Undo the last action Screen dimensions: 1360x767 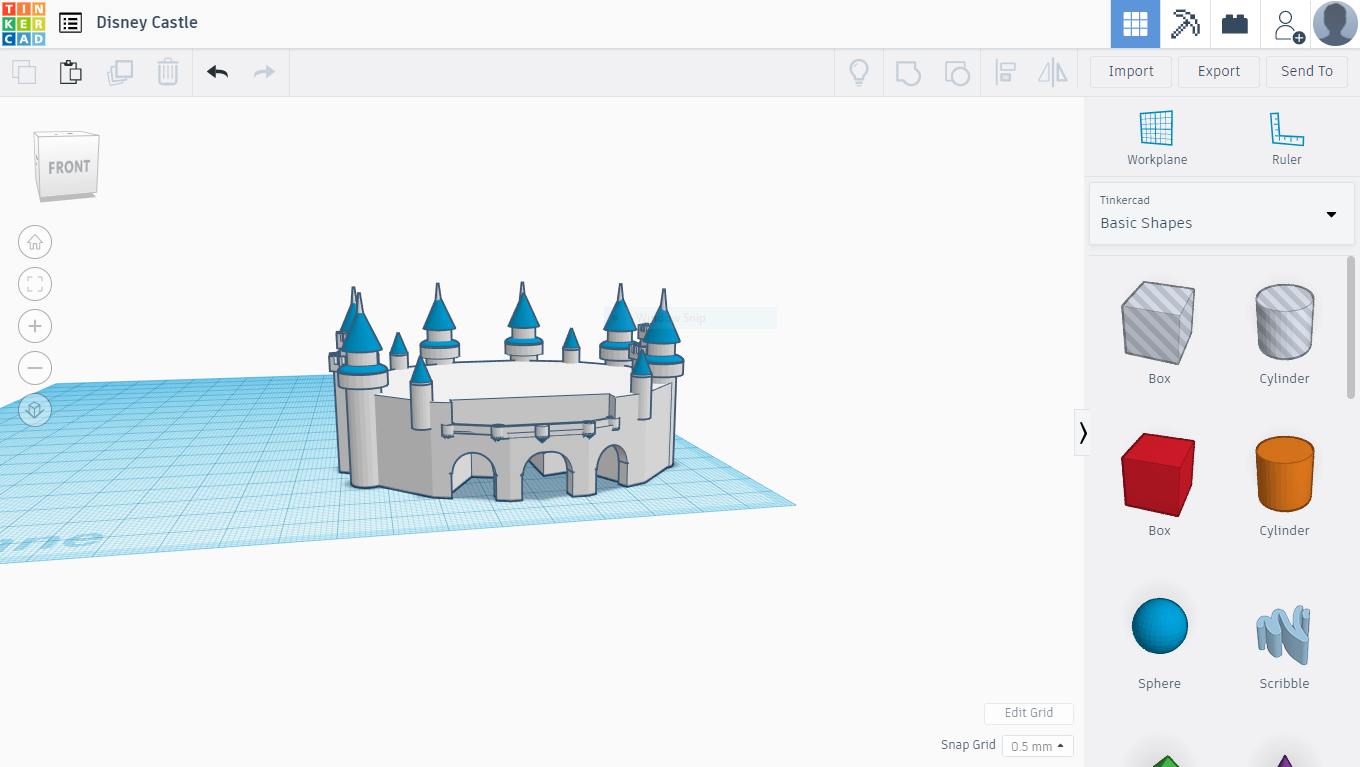click(217, 72)
